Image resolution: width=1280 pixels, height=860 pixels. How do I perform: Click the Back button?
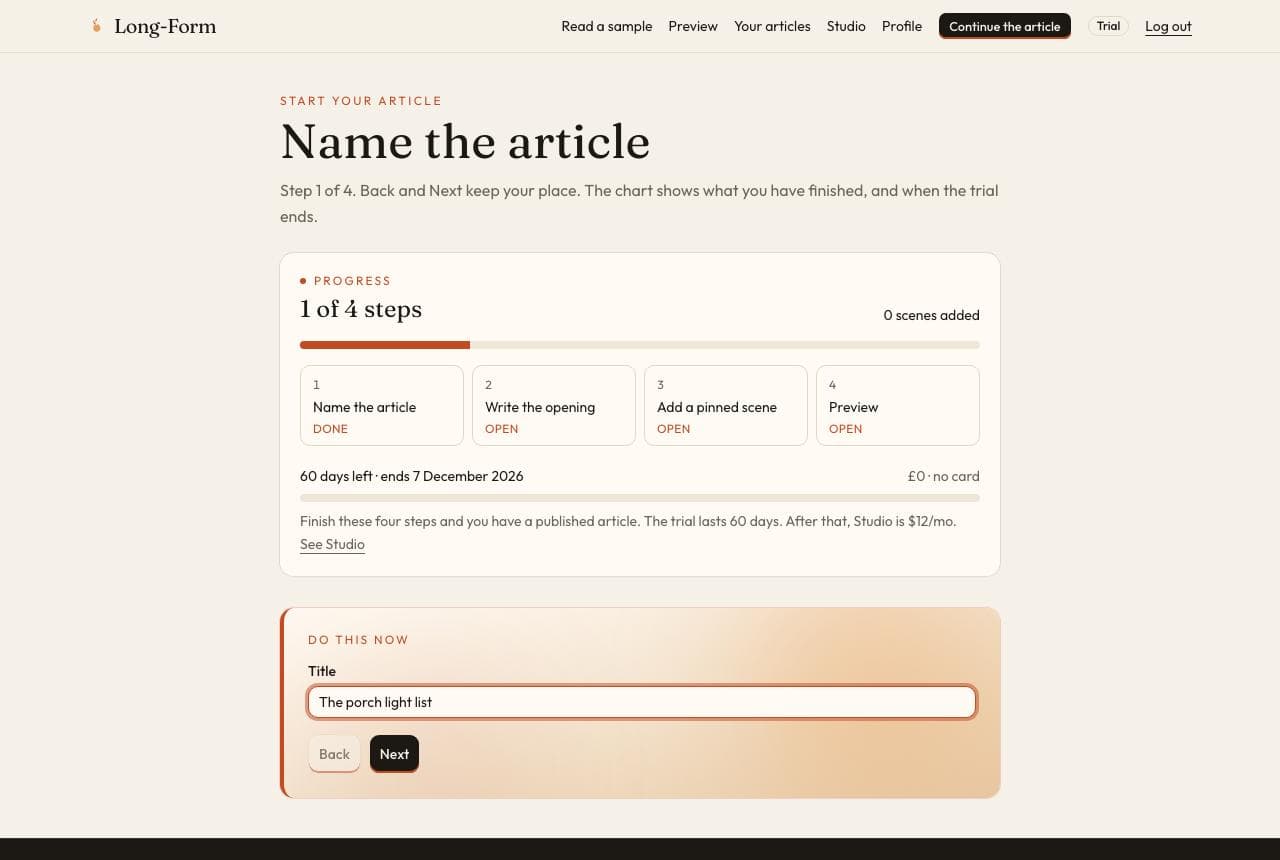pyautogui.click(x=334, y=754)
